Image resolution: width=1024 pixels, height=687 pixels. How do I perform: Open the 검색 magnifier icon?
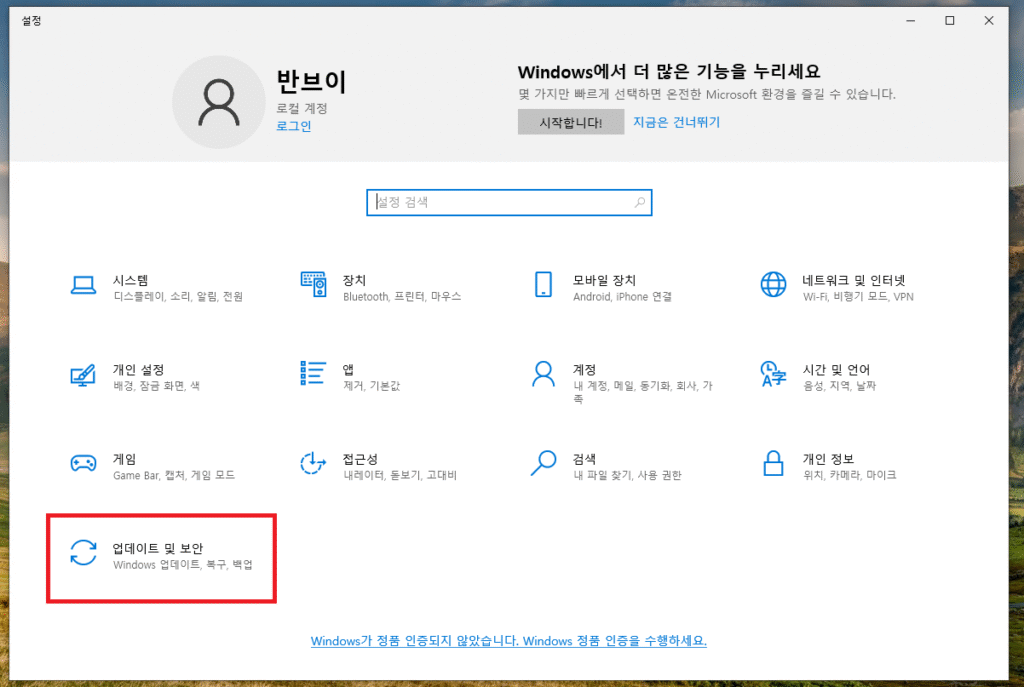(543, 463)
